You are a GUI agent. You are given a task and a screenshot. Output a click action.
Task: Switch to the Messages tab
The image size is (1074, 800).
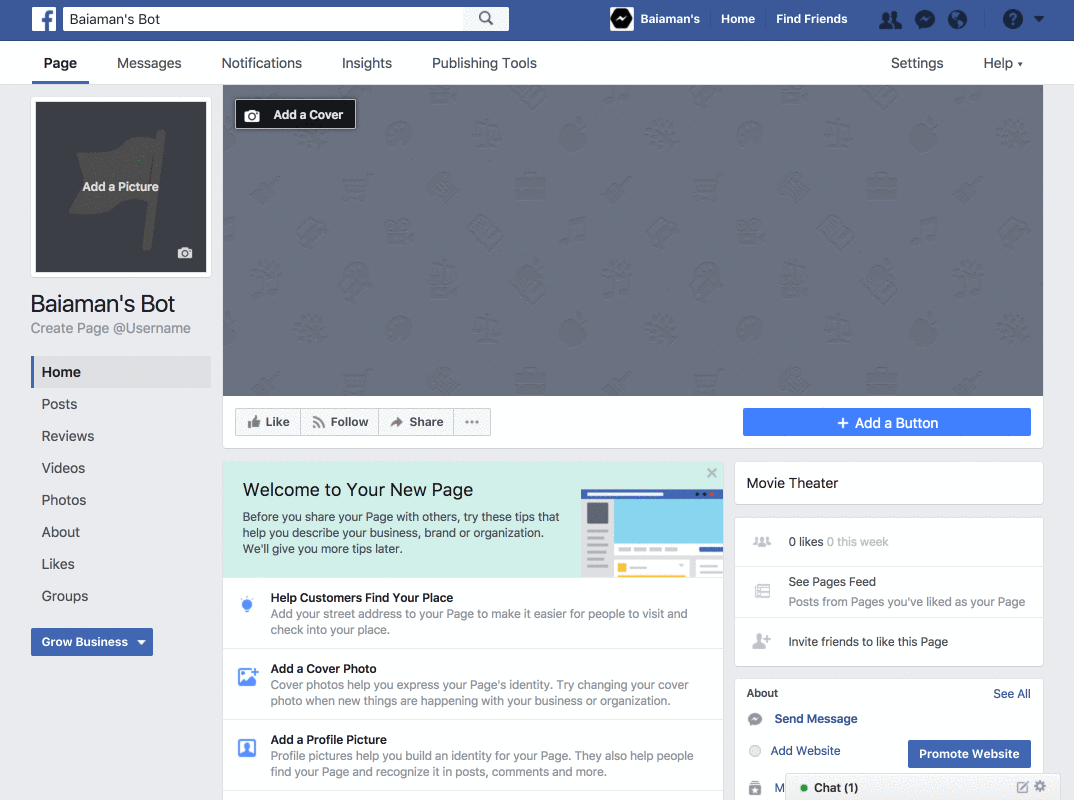click(x=149, y=63)
